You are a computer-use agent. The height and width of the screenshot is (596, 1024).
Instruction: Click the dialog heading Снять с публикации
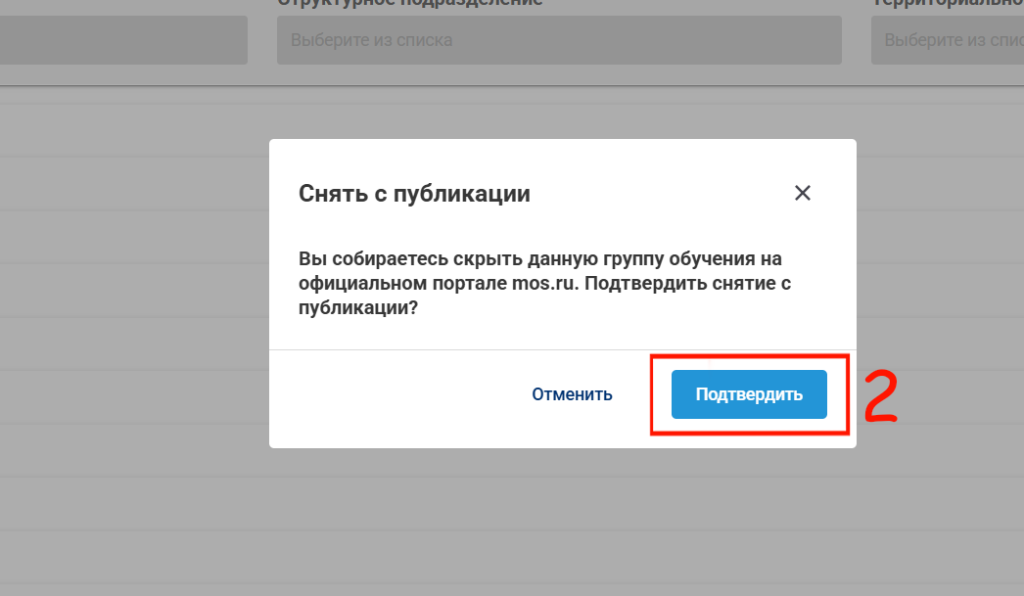(414, 193)
